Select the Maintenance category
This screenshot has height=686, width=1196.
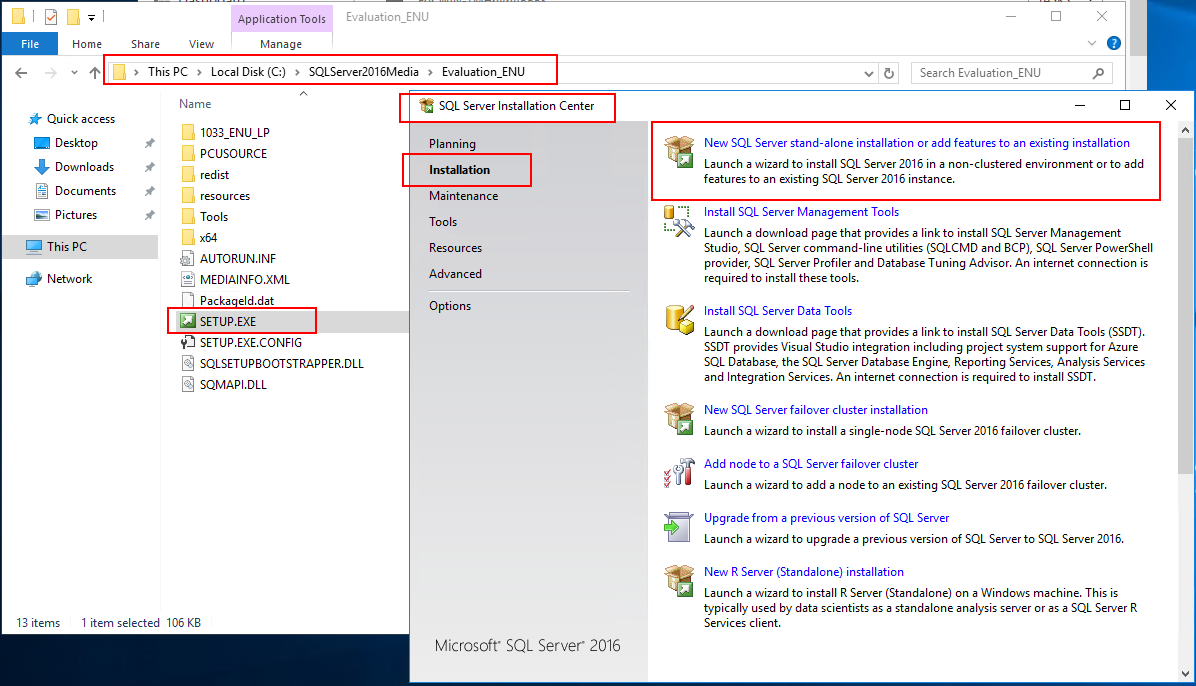pos(463,195)
